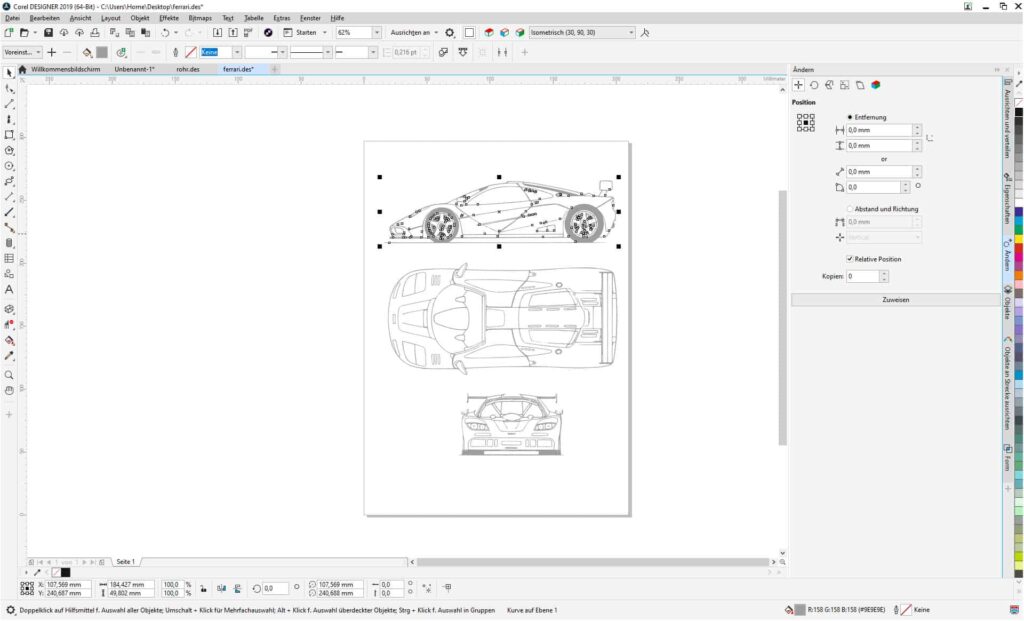This screenshot has width=1024, height=621.
Task: Click the Kopien number field
Action: pos(862,276)
